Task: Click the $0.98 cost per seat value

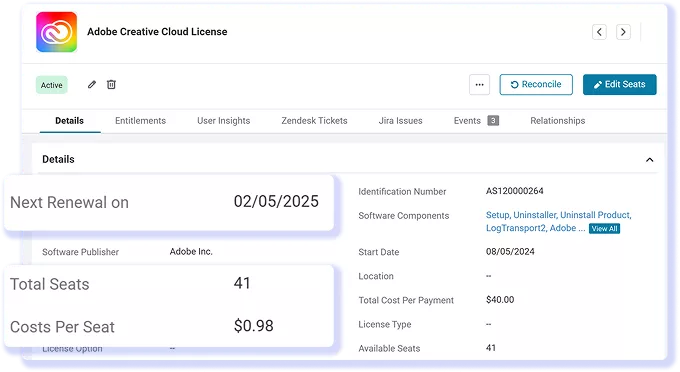Action: point(254,326)
